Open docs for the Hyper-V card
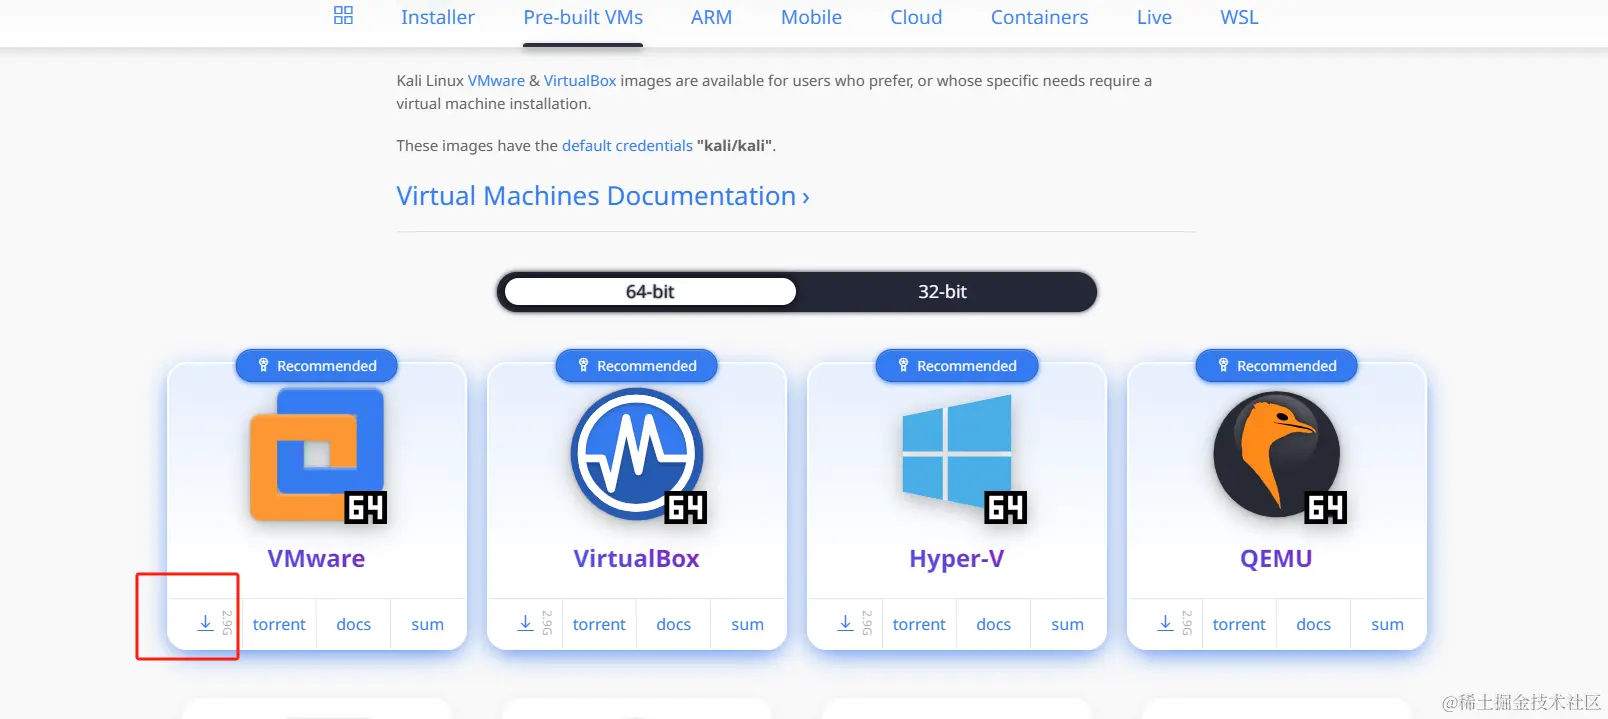Screen dimensions: 1608x719 [x=993, y=624]
